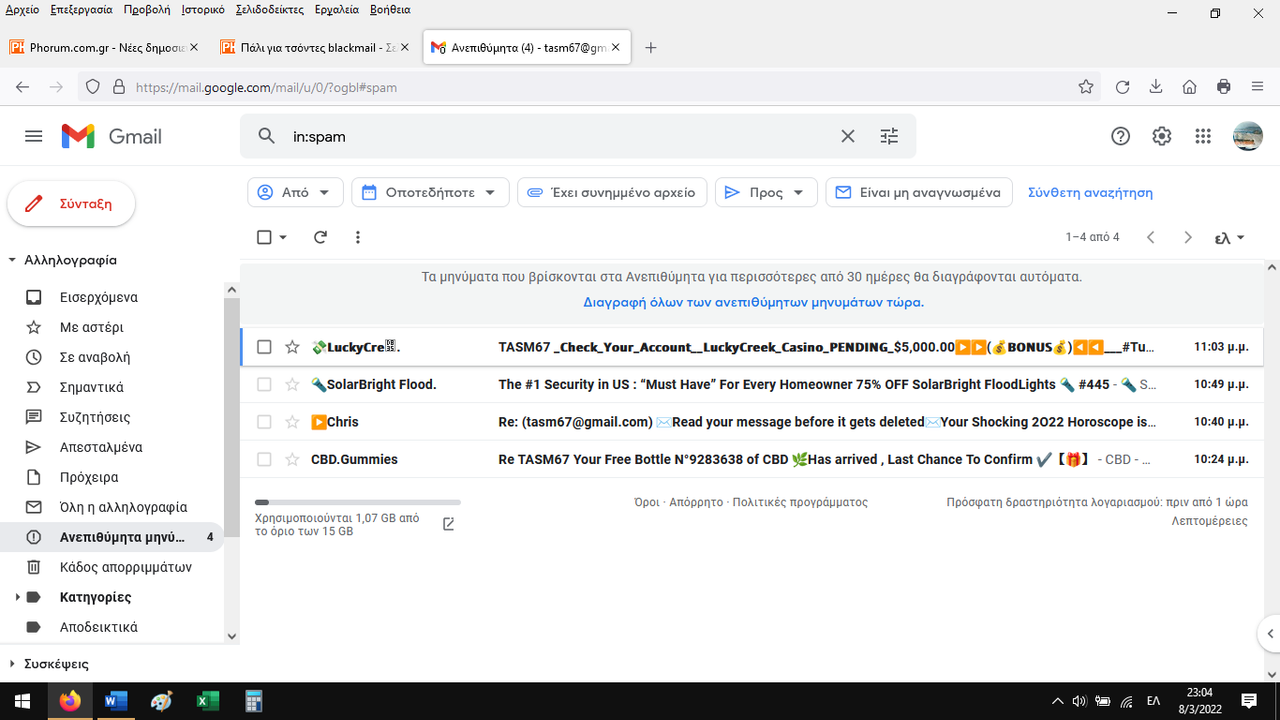The width and height of the screenshot is (1280, 720).
Task: Open the Gmail main menu hamburger
Action: pyautogui.click(x=34, y=136)
